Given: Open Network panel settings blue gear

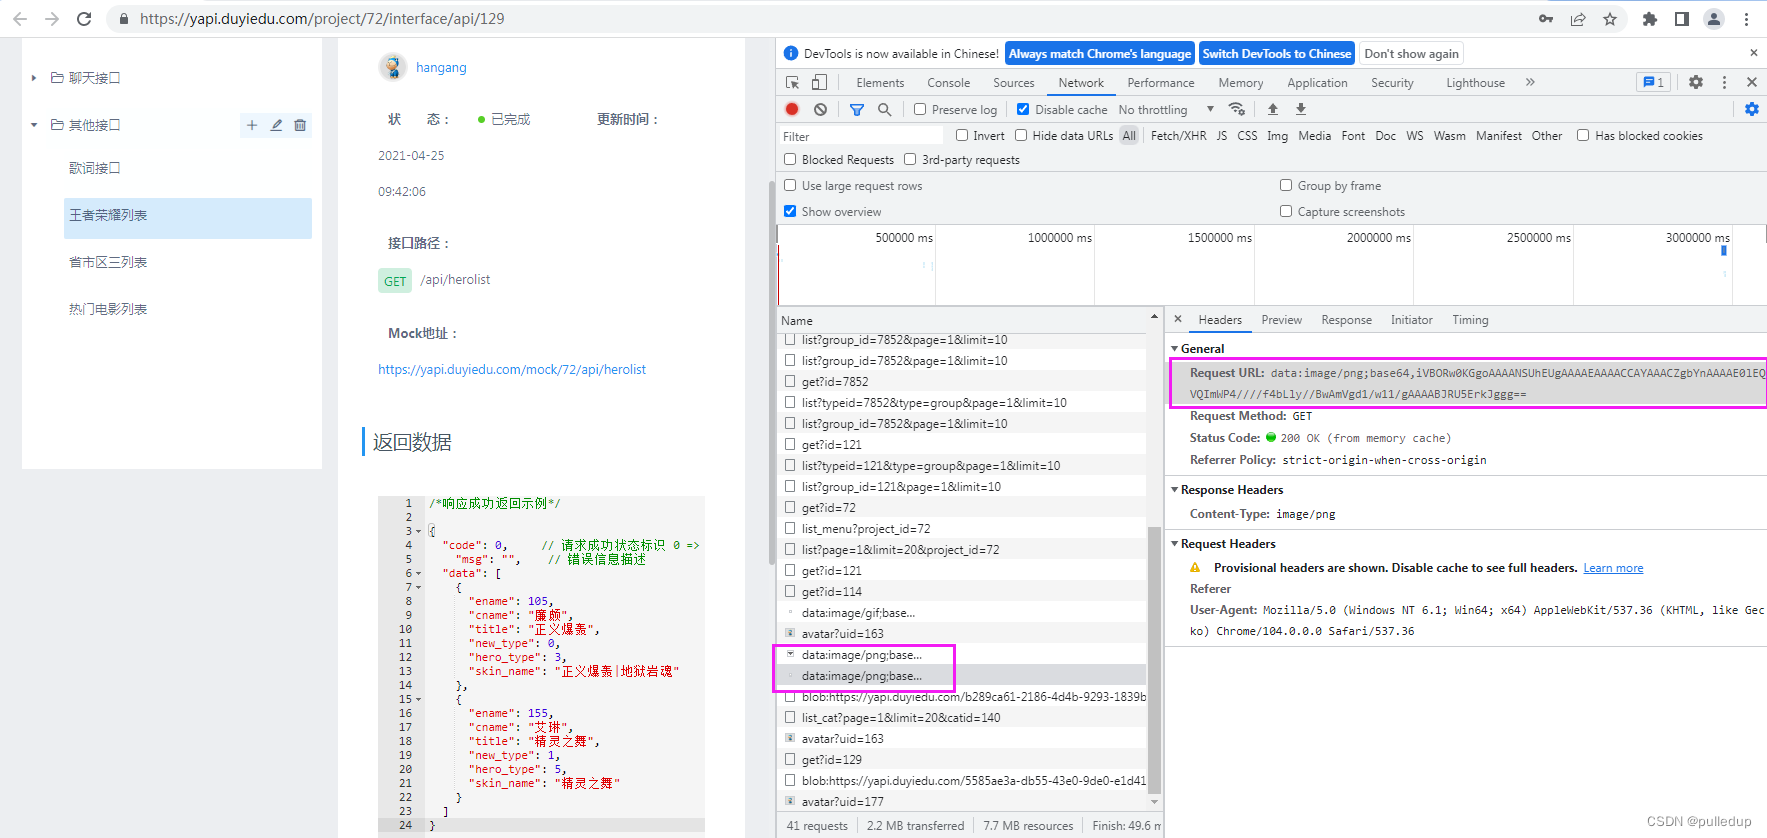Looking at the screenshot, I should [x=1752, y=109].
